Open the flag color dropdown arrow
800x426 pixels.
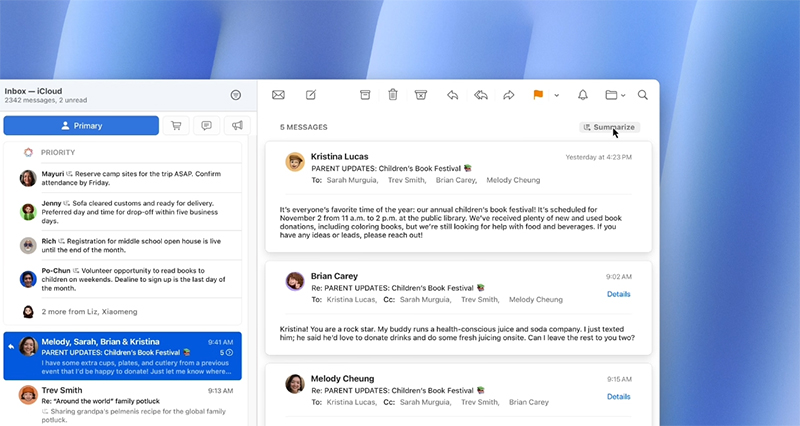coord(556,96)
